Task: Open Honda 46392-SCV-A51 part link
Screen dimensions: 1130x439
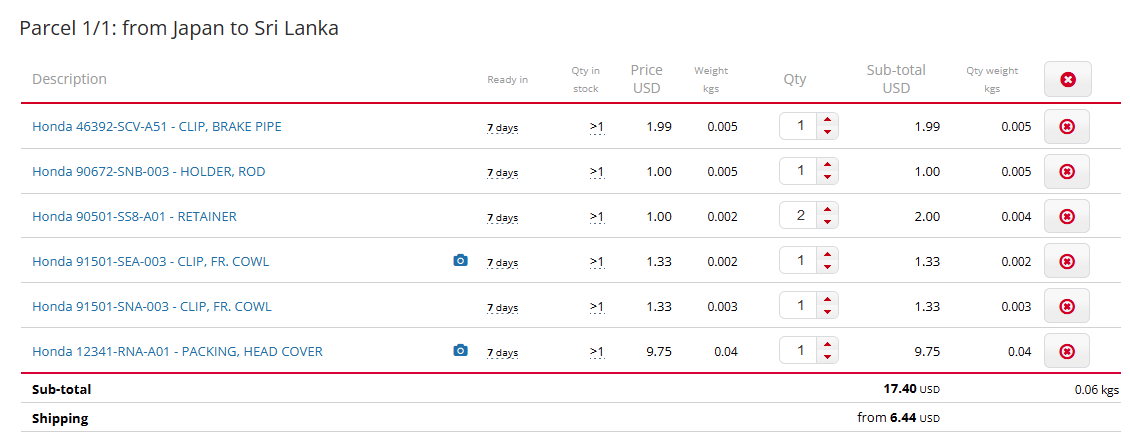Action: (x=156, y=127)
